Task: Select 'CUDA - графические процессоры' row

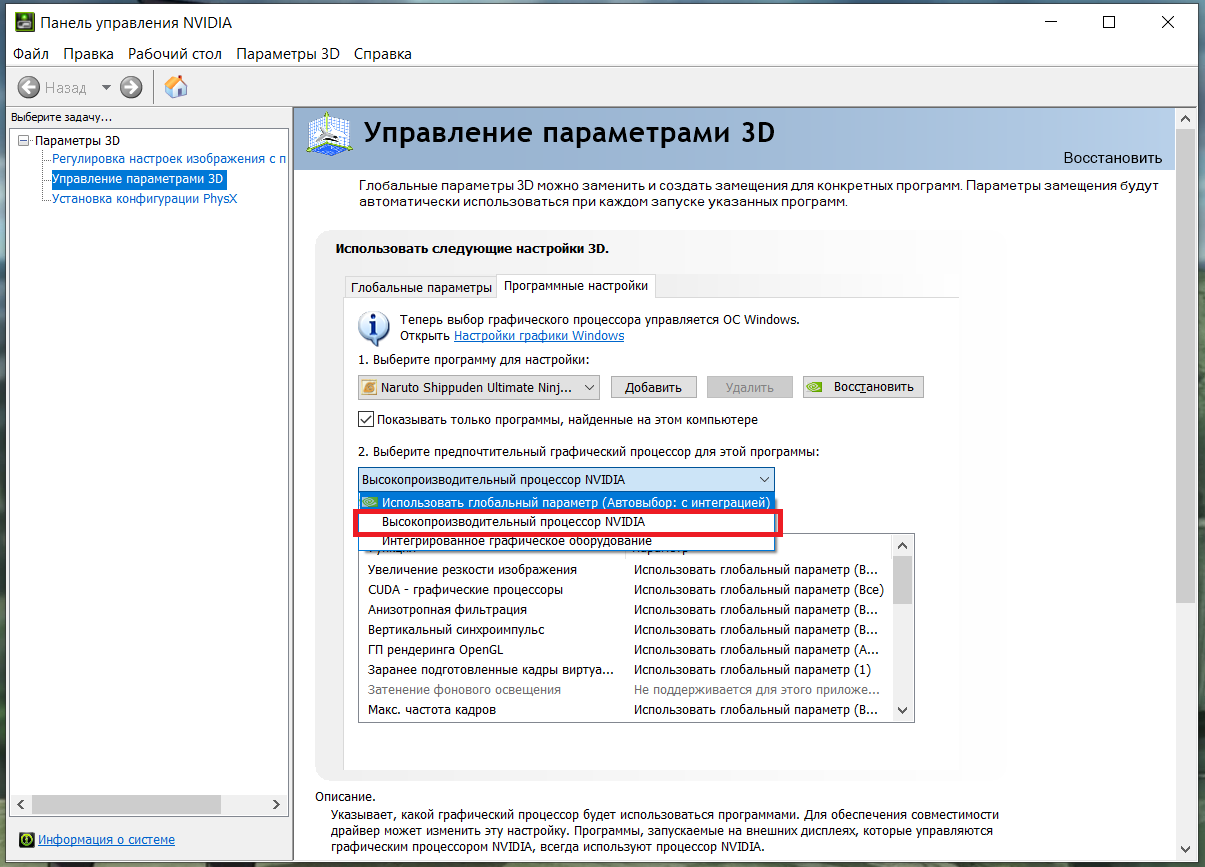Action: pos(625,589)
